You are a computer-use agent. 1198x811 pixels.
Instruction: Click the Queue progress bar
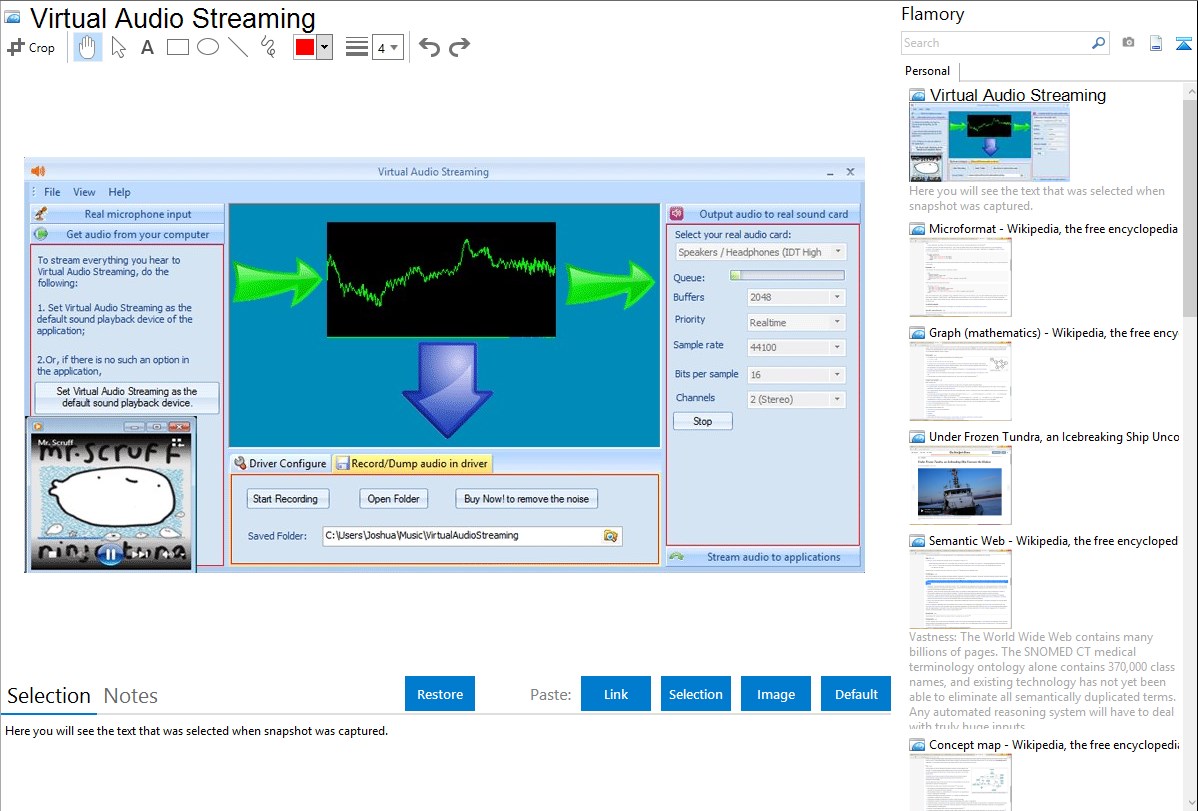coord(788,275)
